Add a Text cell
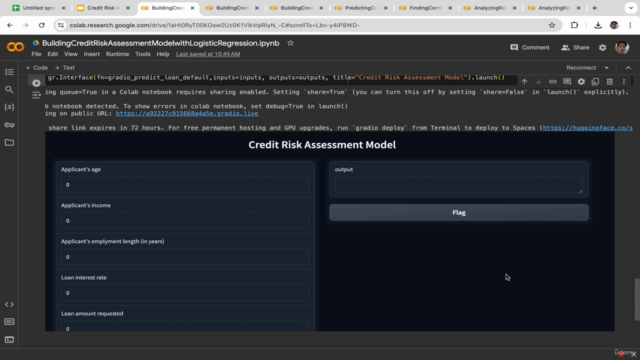The image size is (640, 360). [65, 68]
